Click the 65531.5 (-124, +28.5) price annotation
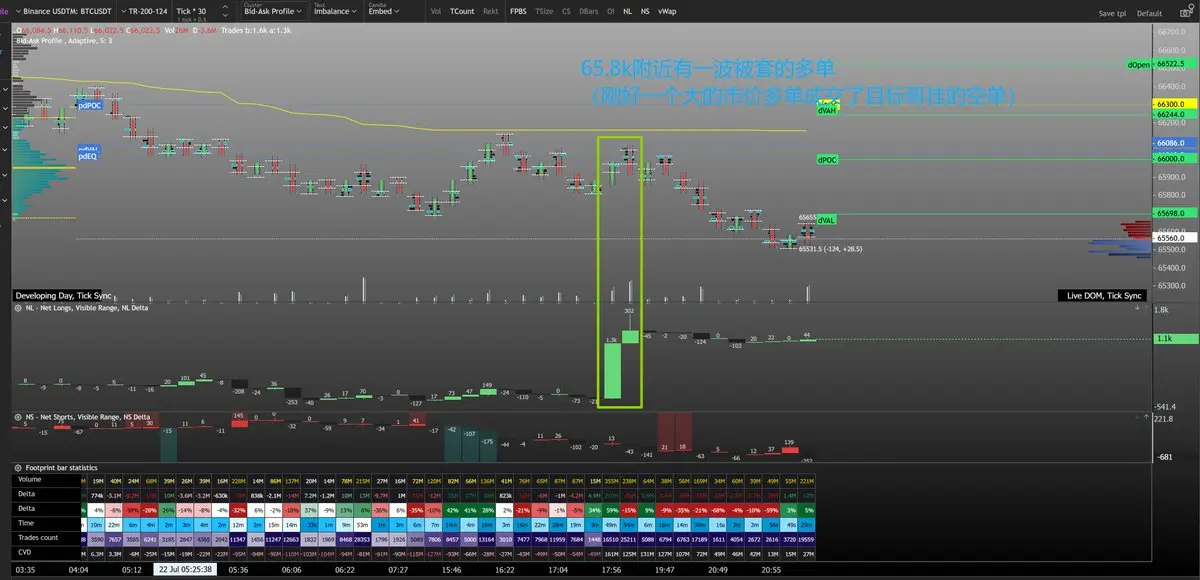This screenshot has width=1200, height=580. click(831, 249)
